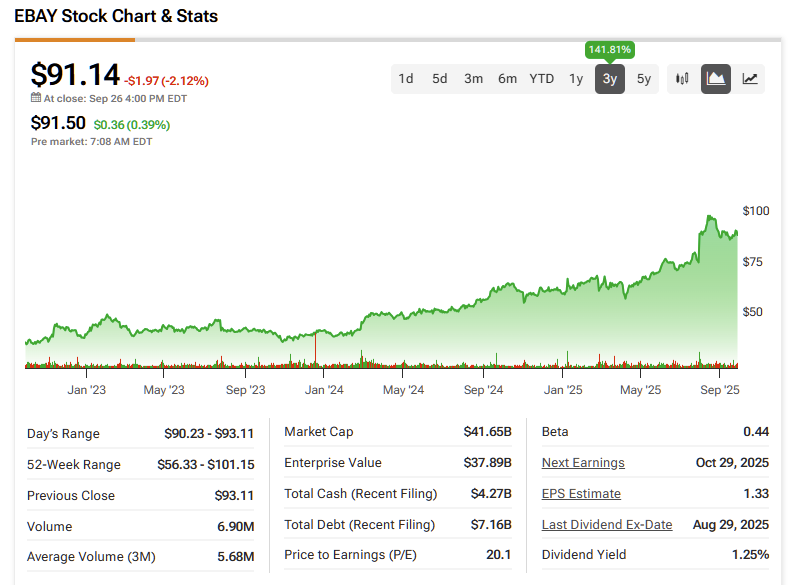
Task: Select the 6m time range
Action: pyautogui.click(x=507, y=79)
